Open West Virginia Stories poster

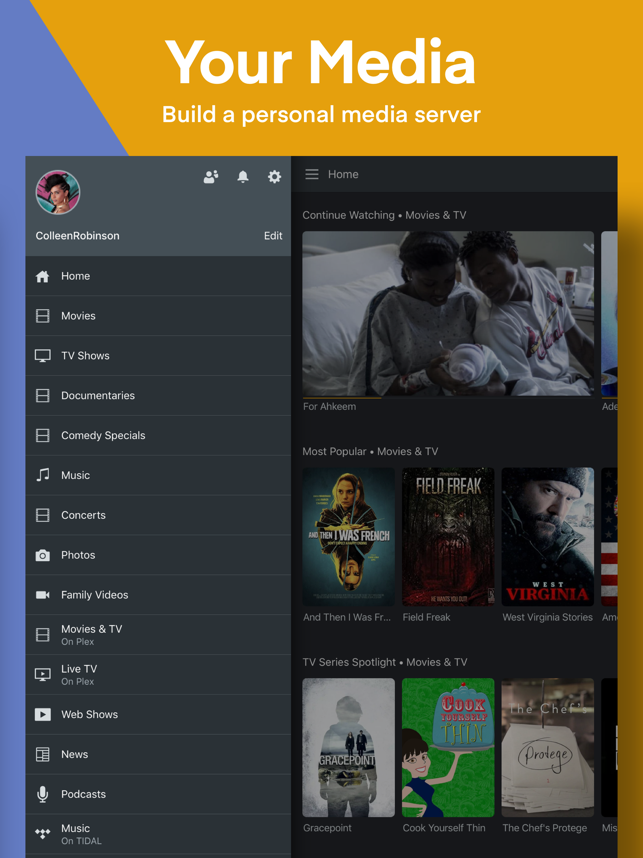click(x=548, y=537)
